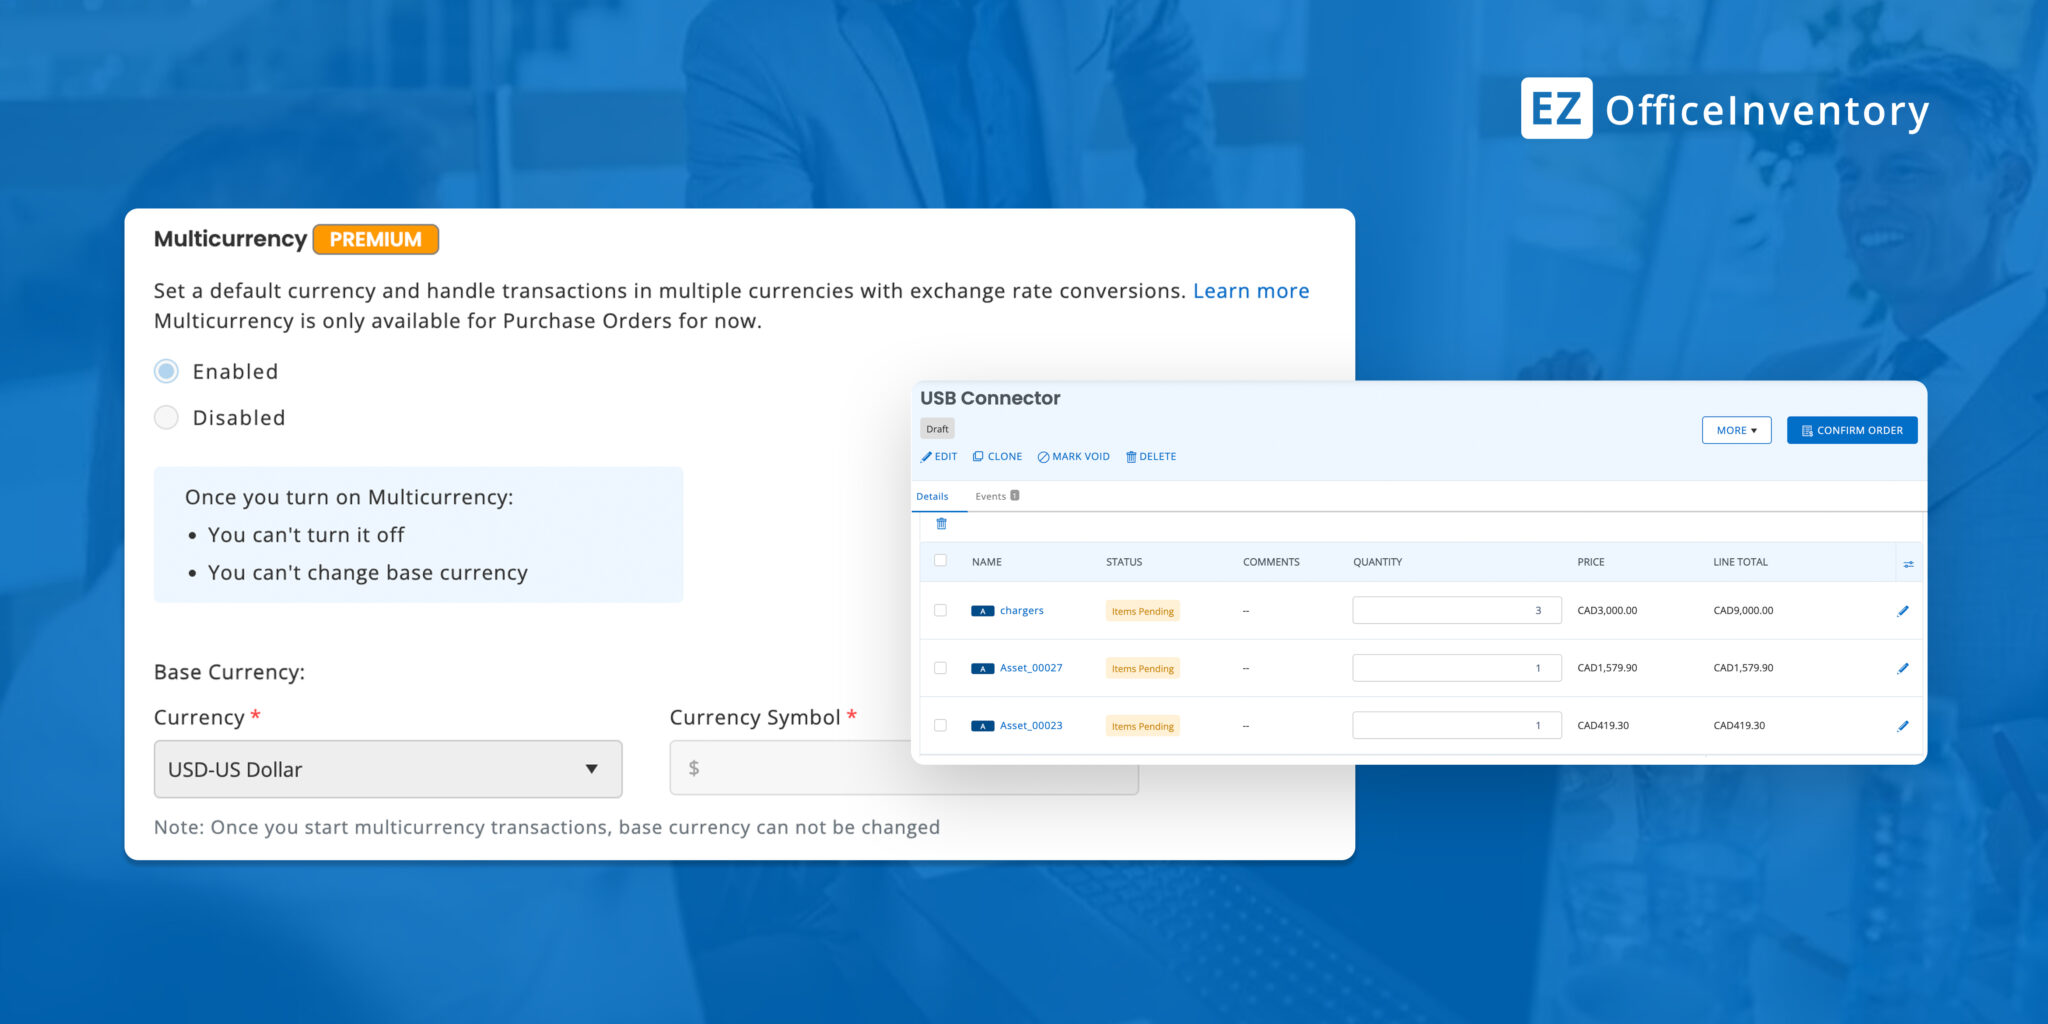Image resolution: width=2048 pixels, height=1024 pixels.
Task: Check the select-all checkbox in the table header
Action: (x=940, y=561)
